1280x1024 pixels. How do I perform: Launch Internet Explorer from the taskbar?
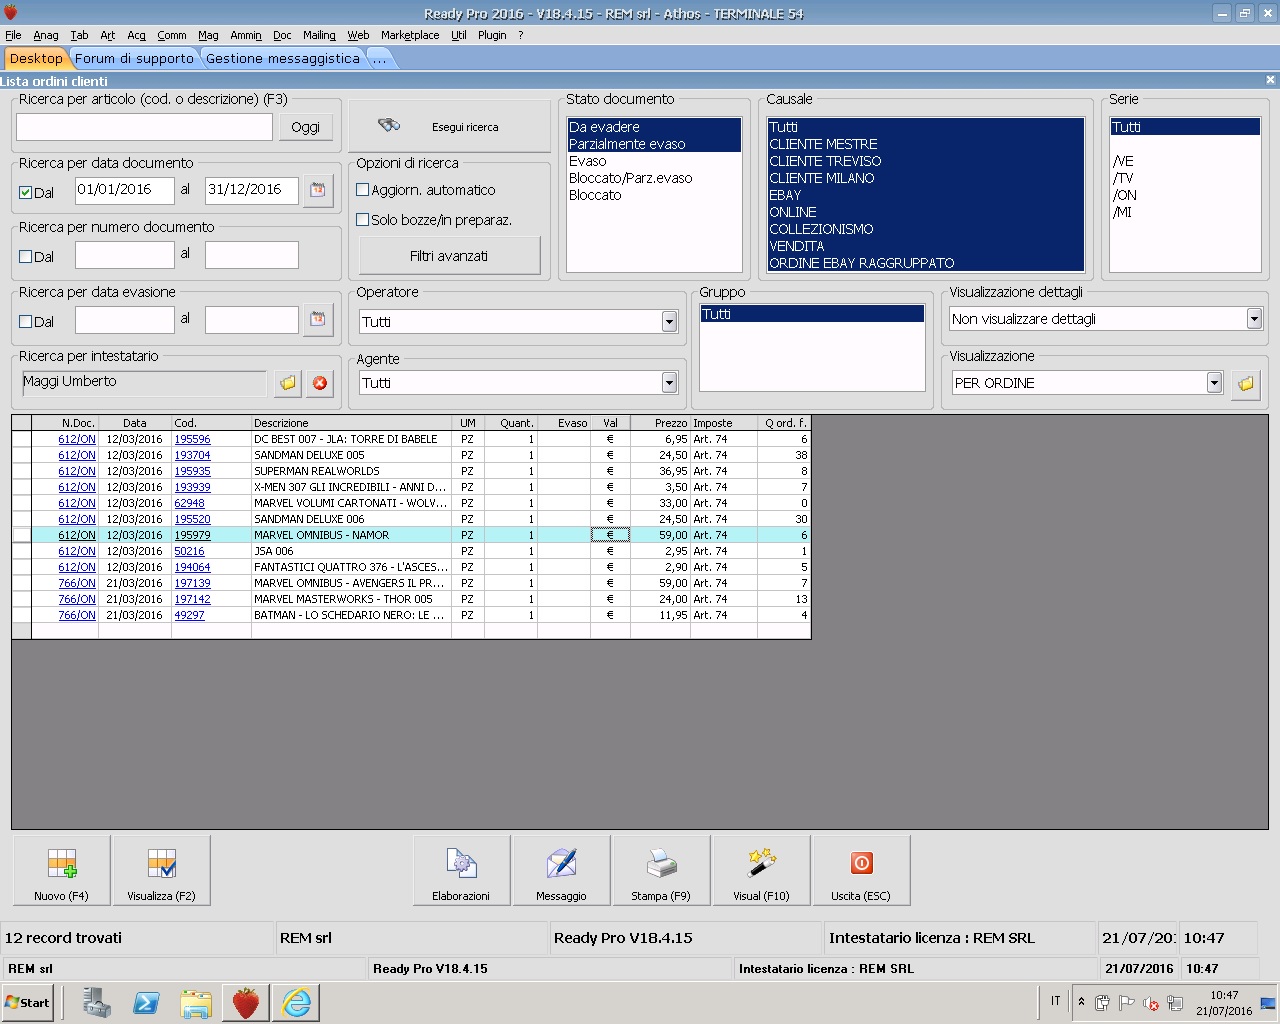point(297,1002)
